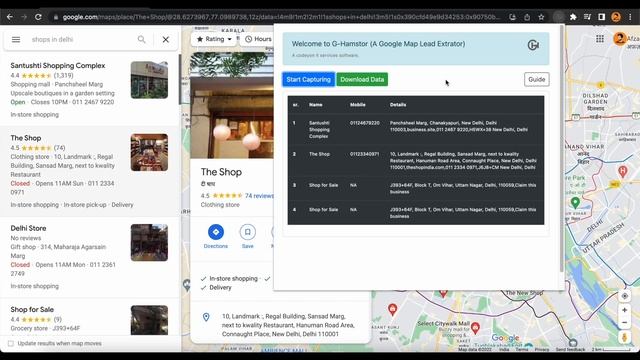Open the Hours filter
This screenshot has height=360, width=640.
pyautogui.click(x=258, y=39)
